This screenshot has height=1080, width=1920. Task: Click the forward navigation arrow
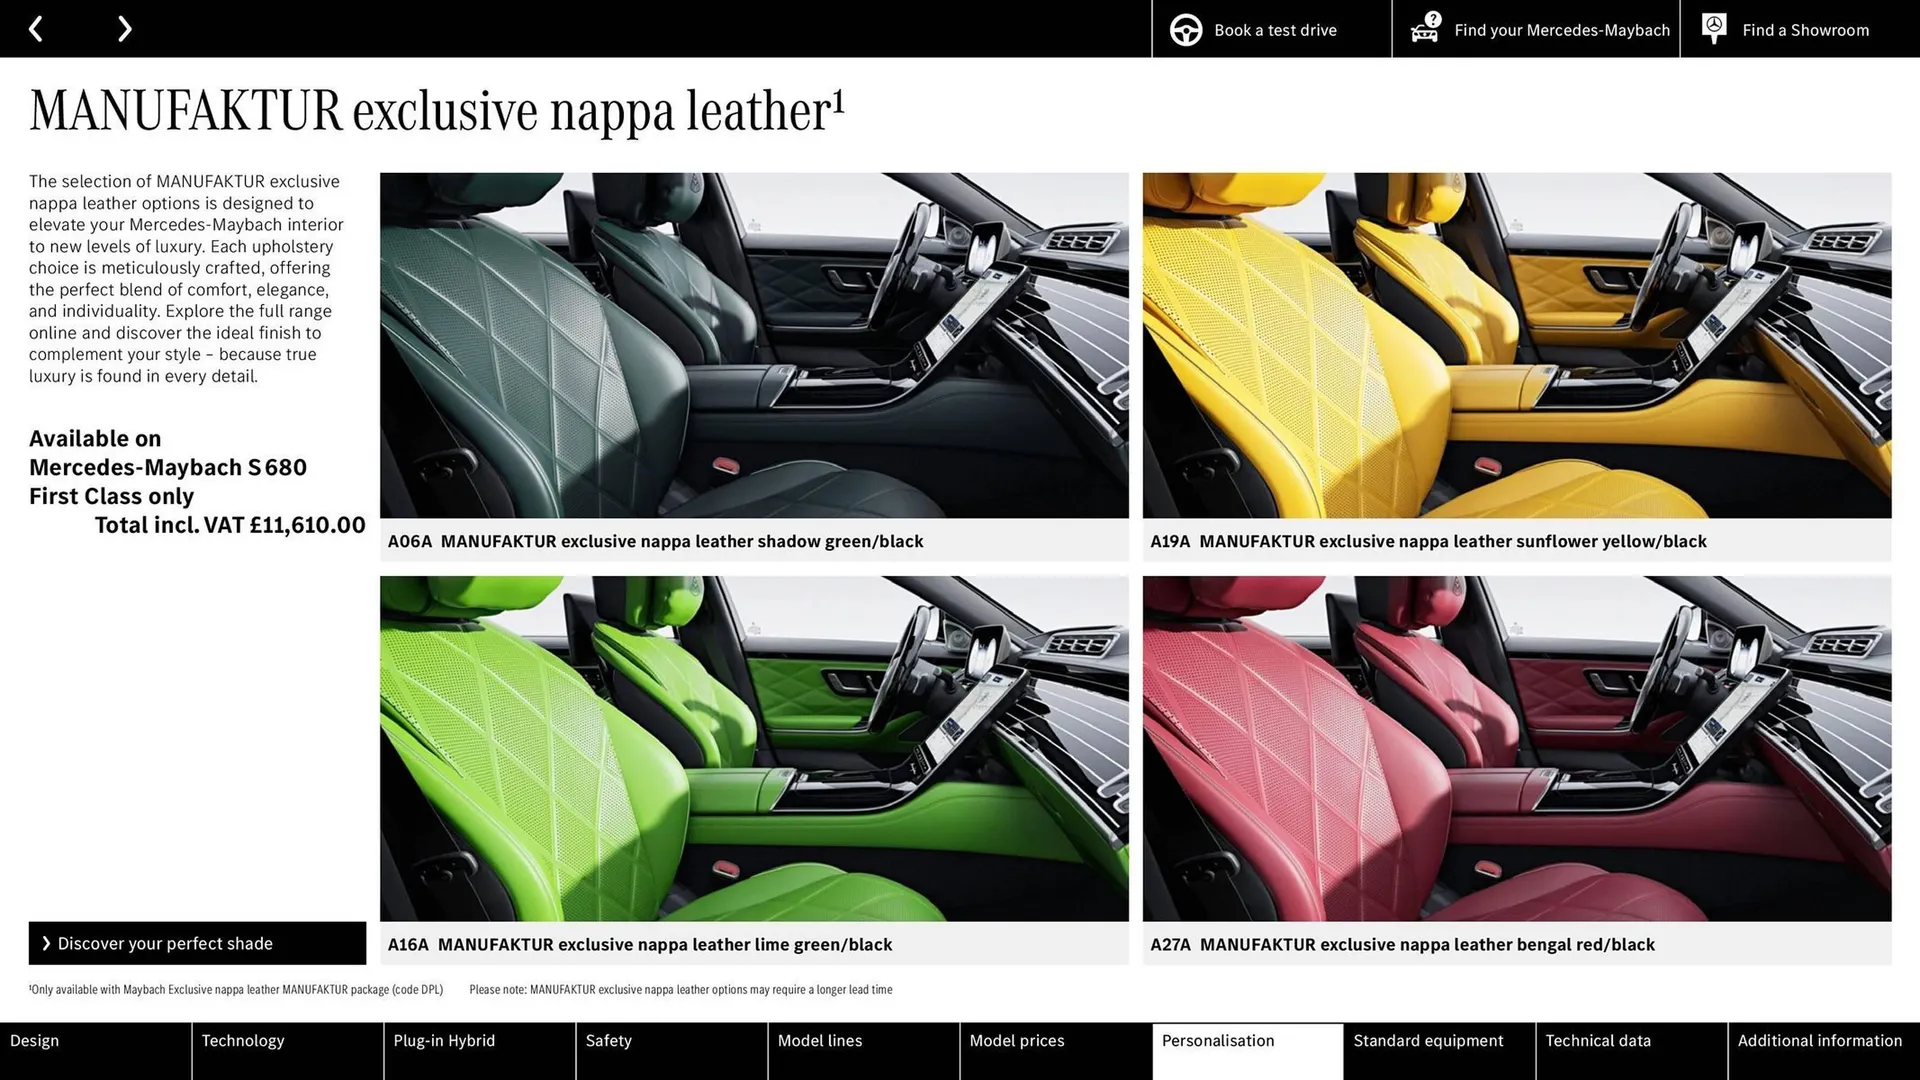(x=124, y=28)
